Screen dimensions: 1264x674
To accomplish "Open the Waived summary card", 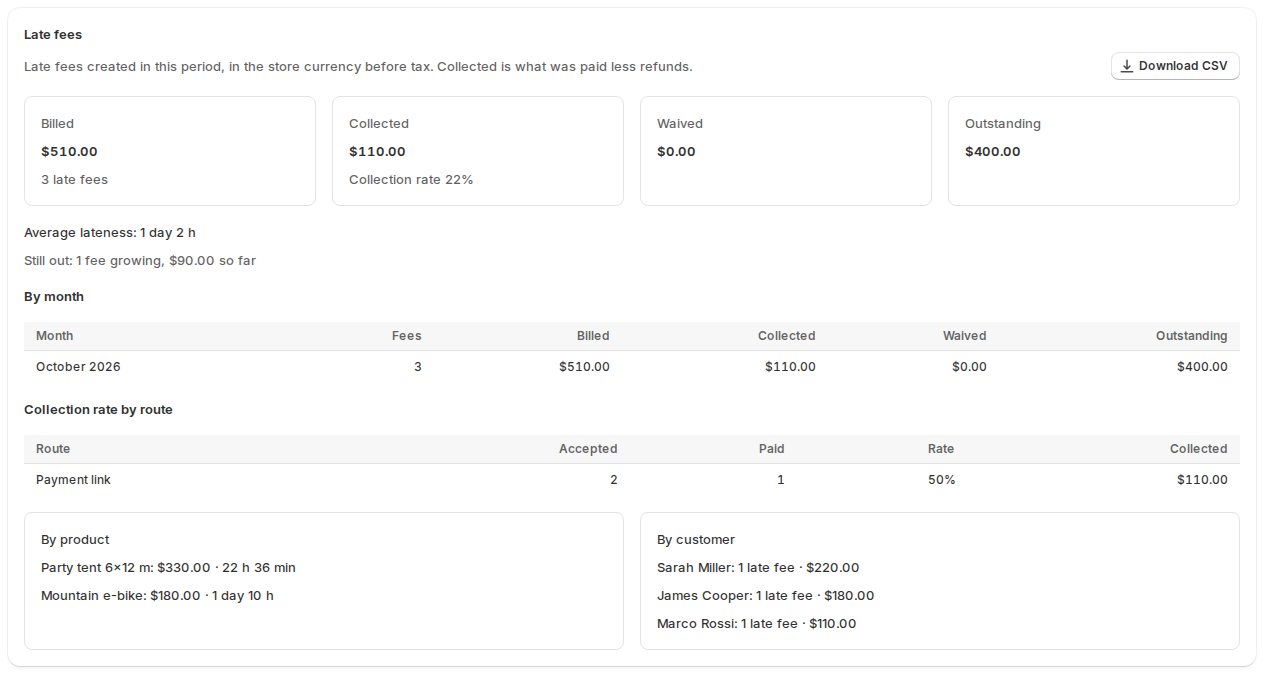I will point(786,151).
